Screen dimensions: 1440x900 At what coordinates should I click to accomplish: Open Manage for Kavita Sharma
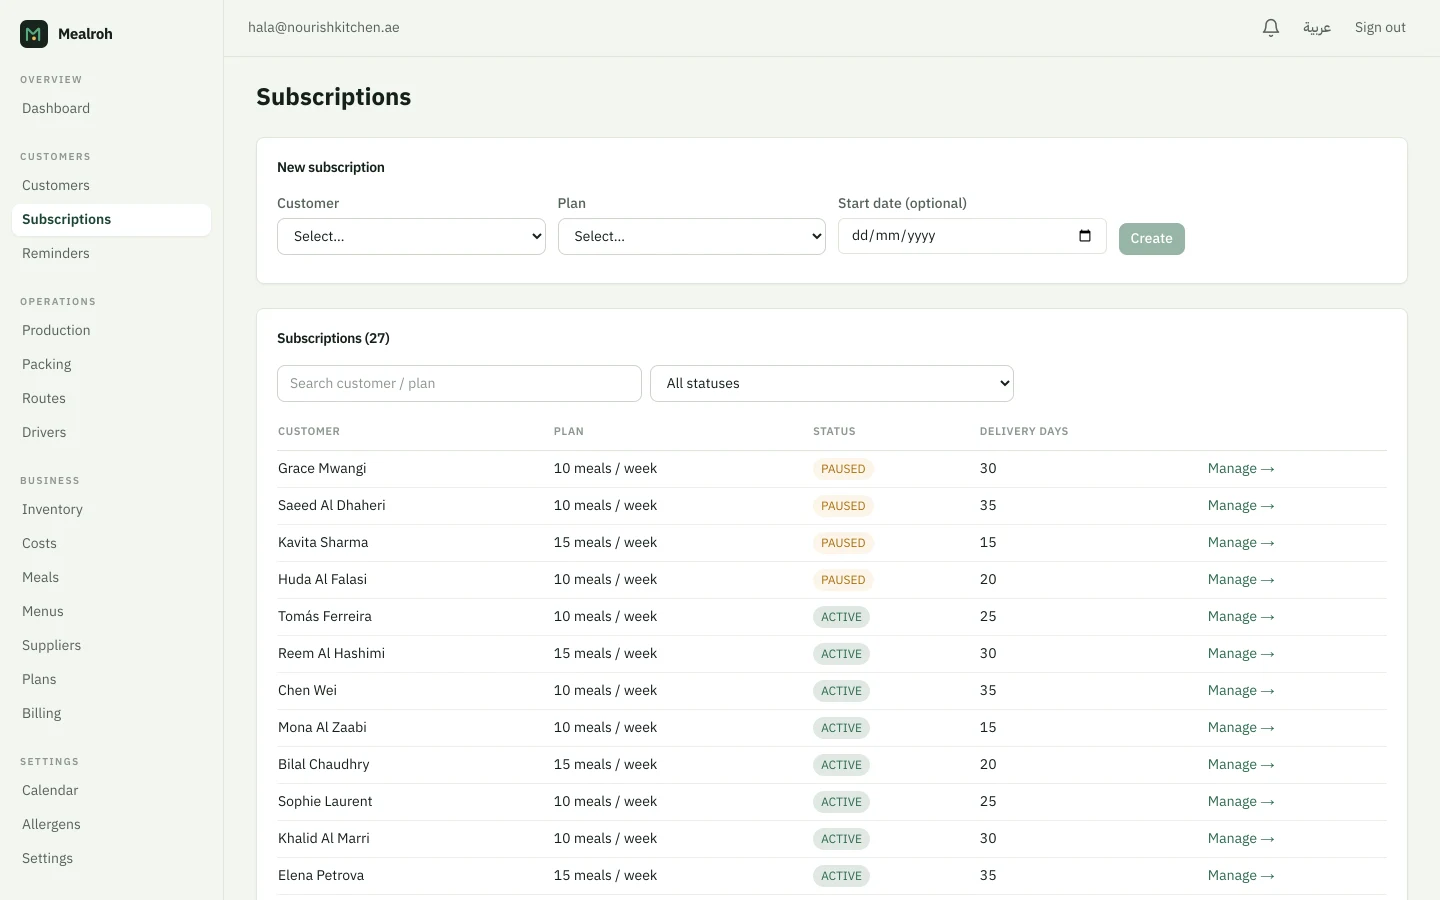pos(1241,543)
